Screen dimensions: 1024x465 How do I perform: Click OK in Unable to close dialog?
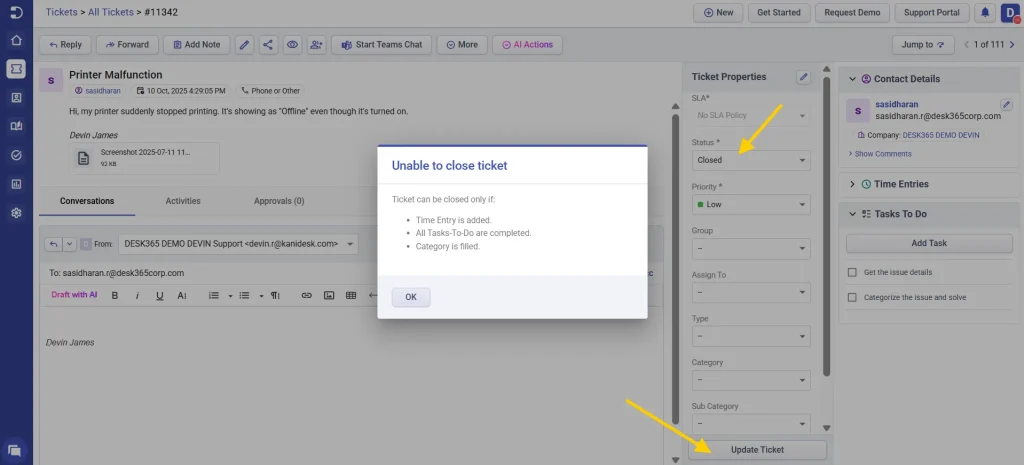[x=410, y=297]
